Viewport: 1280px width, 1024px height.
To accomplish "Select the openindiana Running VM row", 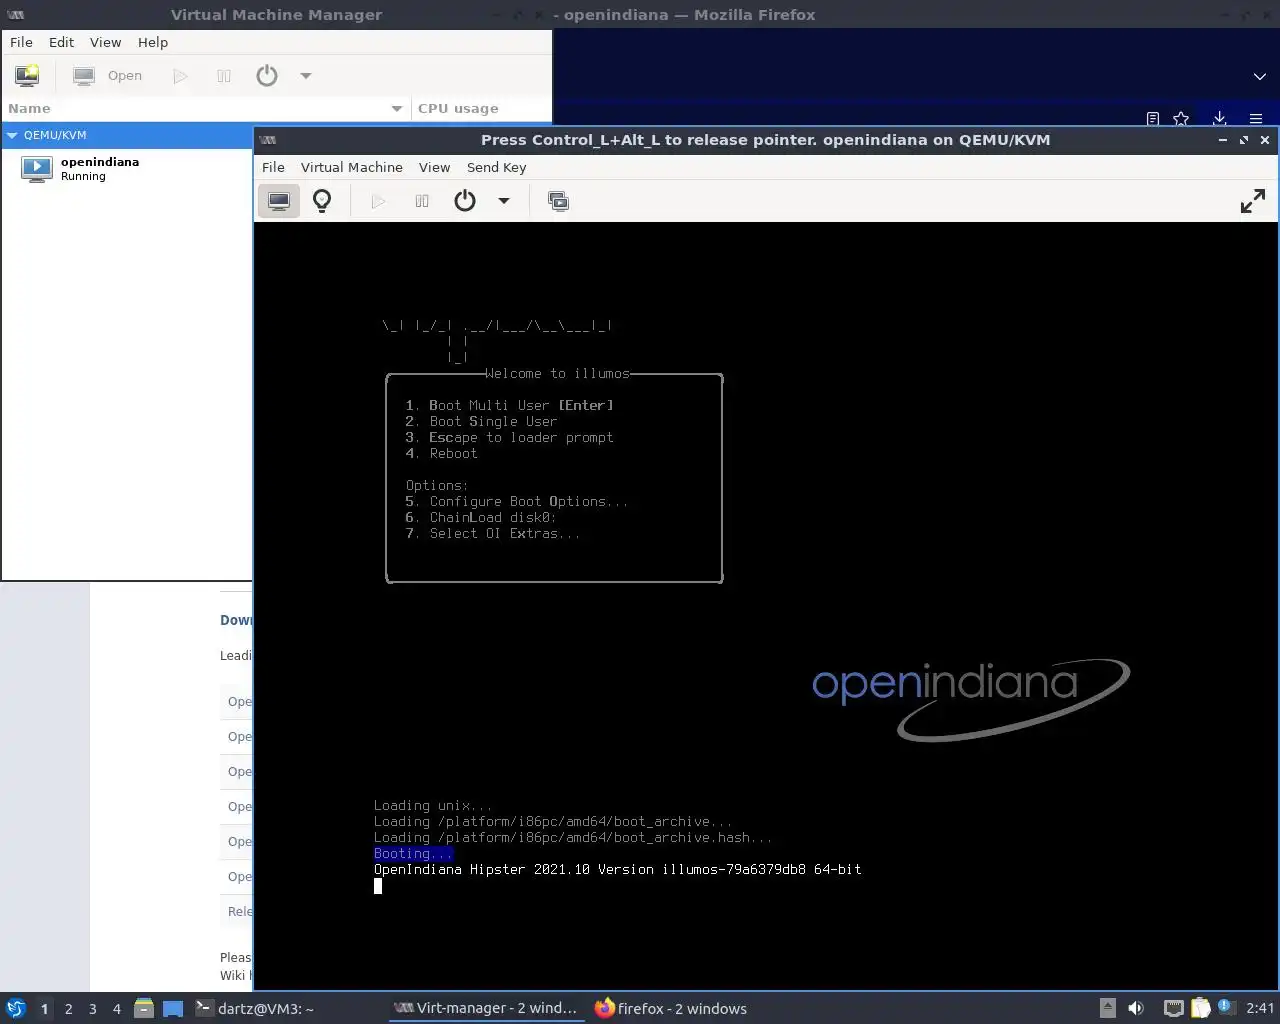I will 126,168.
